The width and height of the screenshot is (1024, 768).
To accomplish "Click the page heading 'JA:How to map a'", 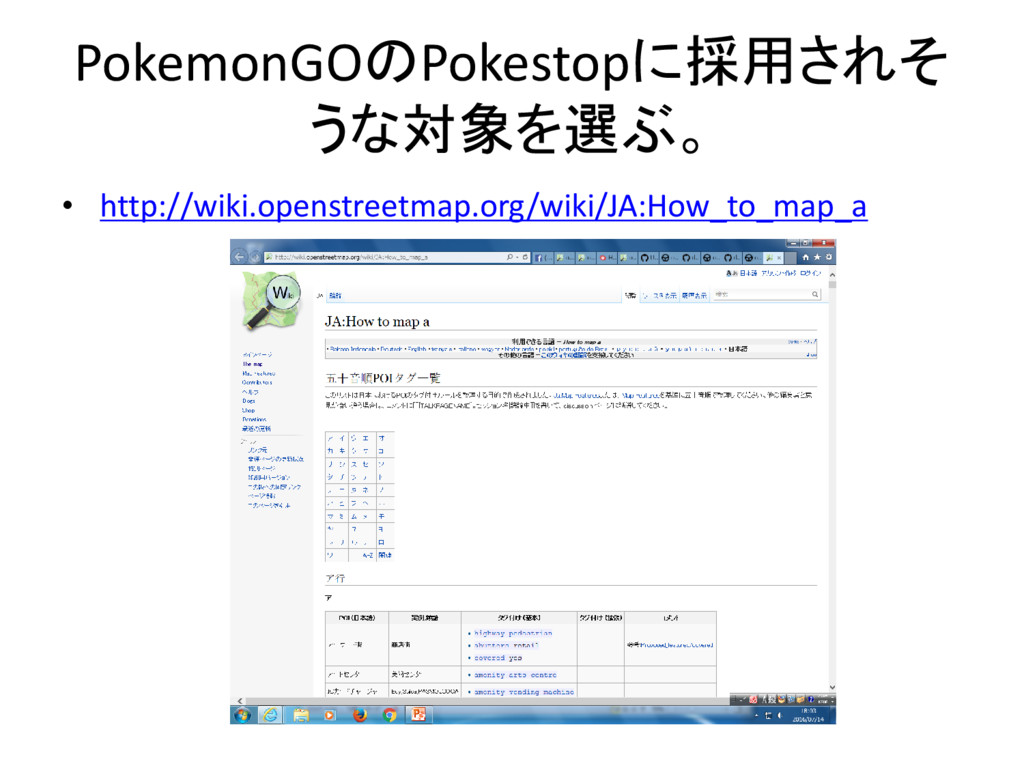I will pyautogui.click(x=377, y=321).
